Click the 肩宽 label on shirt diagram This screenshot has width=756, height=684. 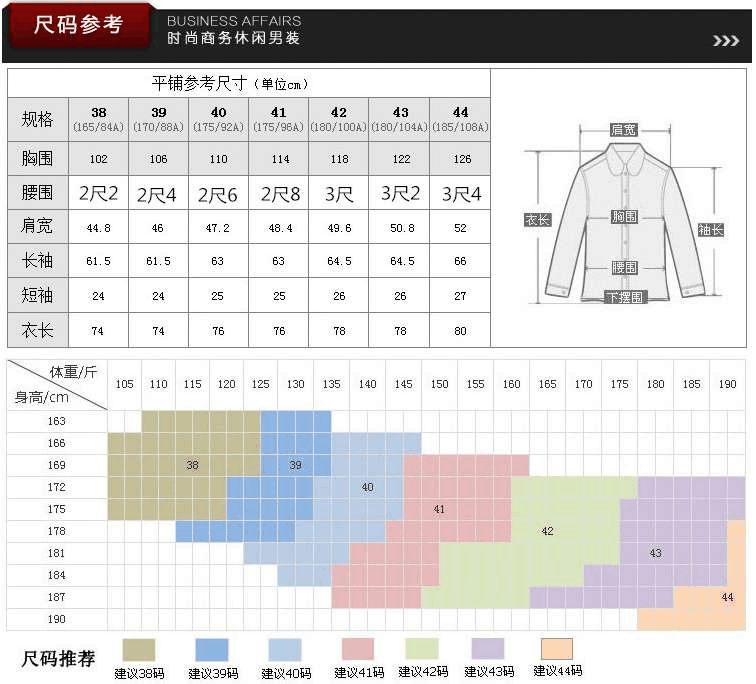click(x=625, y=130)
